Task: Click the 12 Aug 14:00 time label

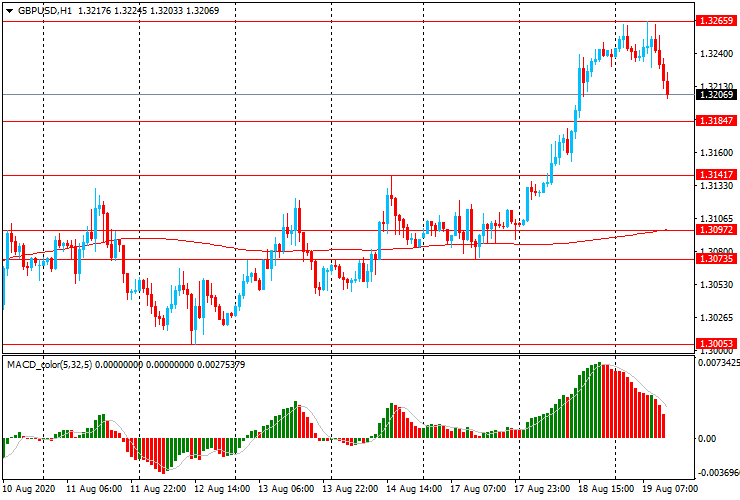Action: pos(222,489)
